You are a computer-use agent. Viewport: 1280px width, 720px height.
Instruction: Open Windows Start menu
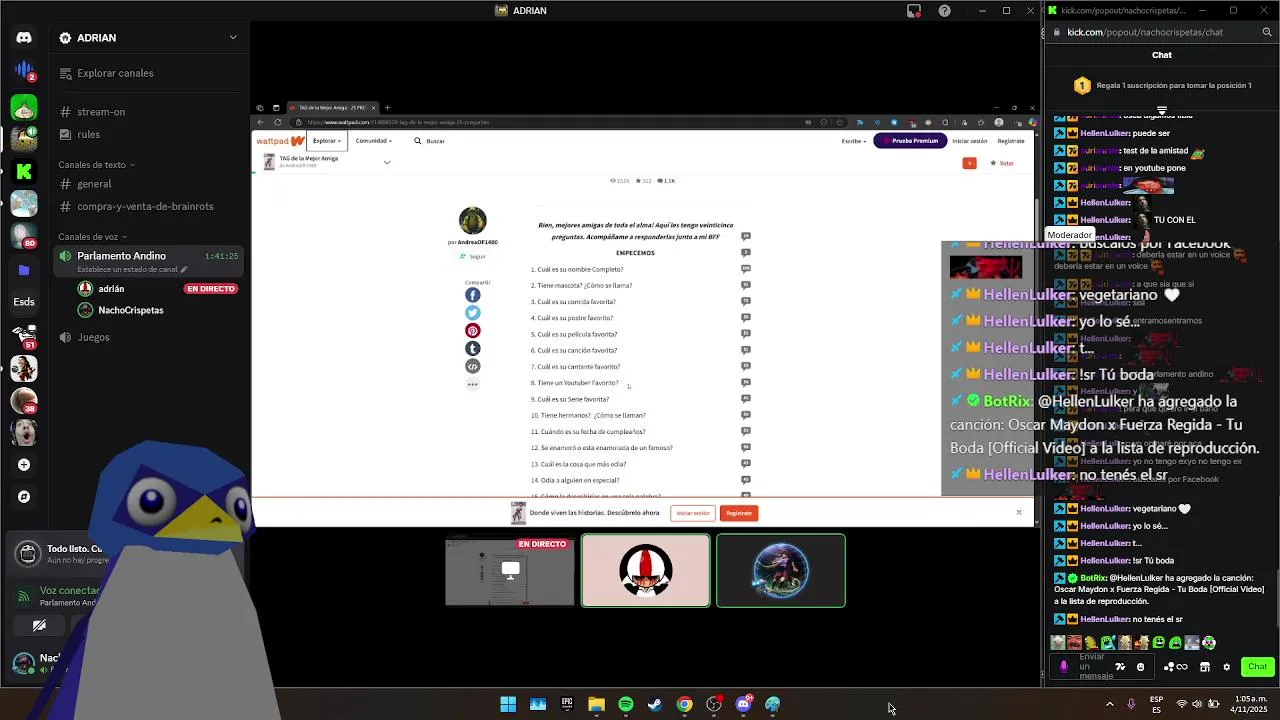click(x=508, y=704)
